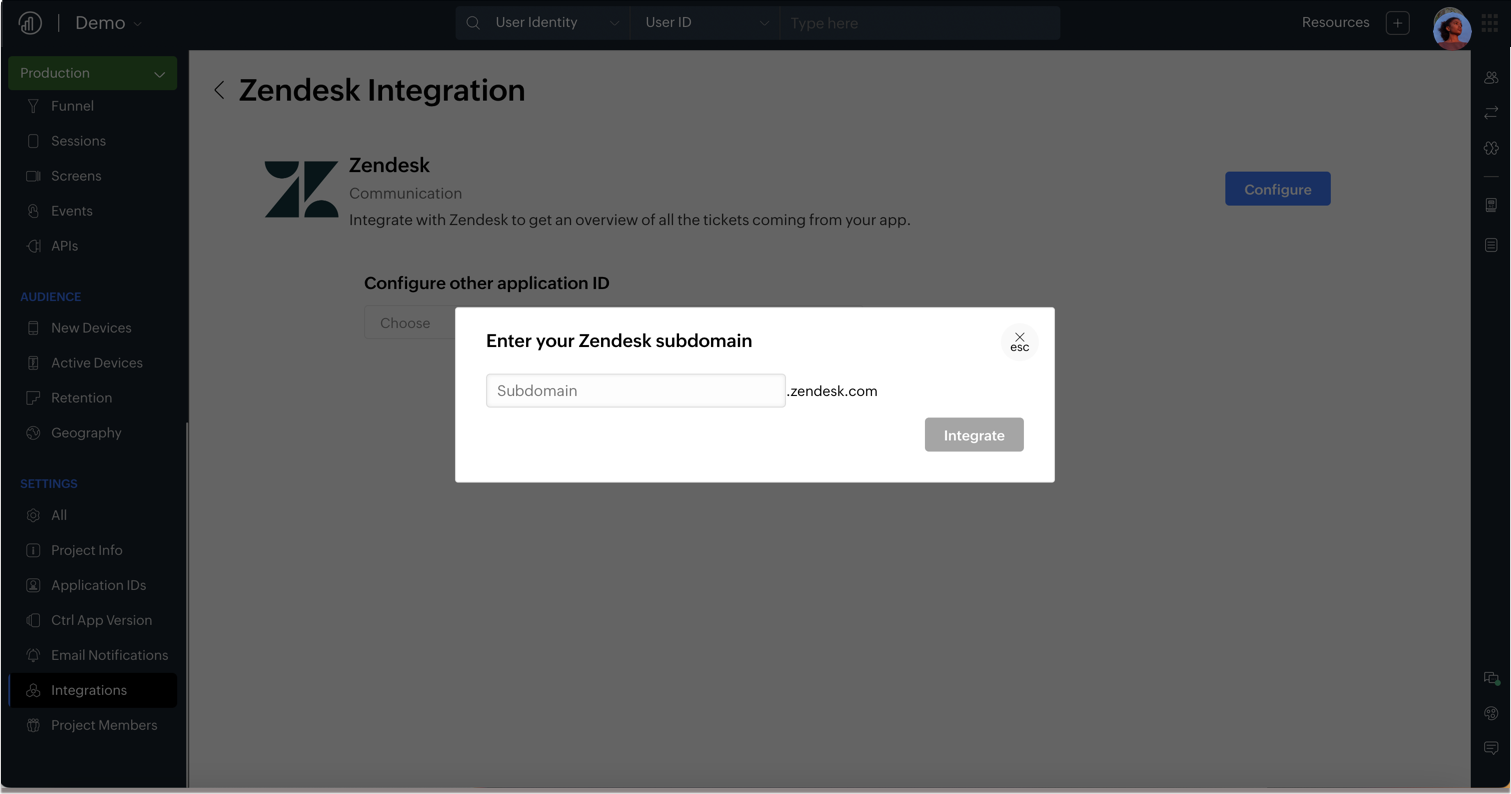Go to Ctrl App Version settings
Image resolution: width=1511 pixels, height=794 pixels.
pos(101,620)
